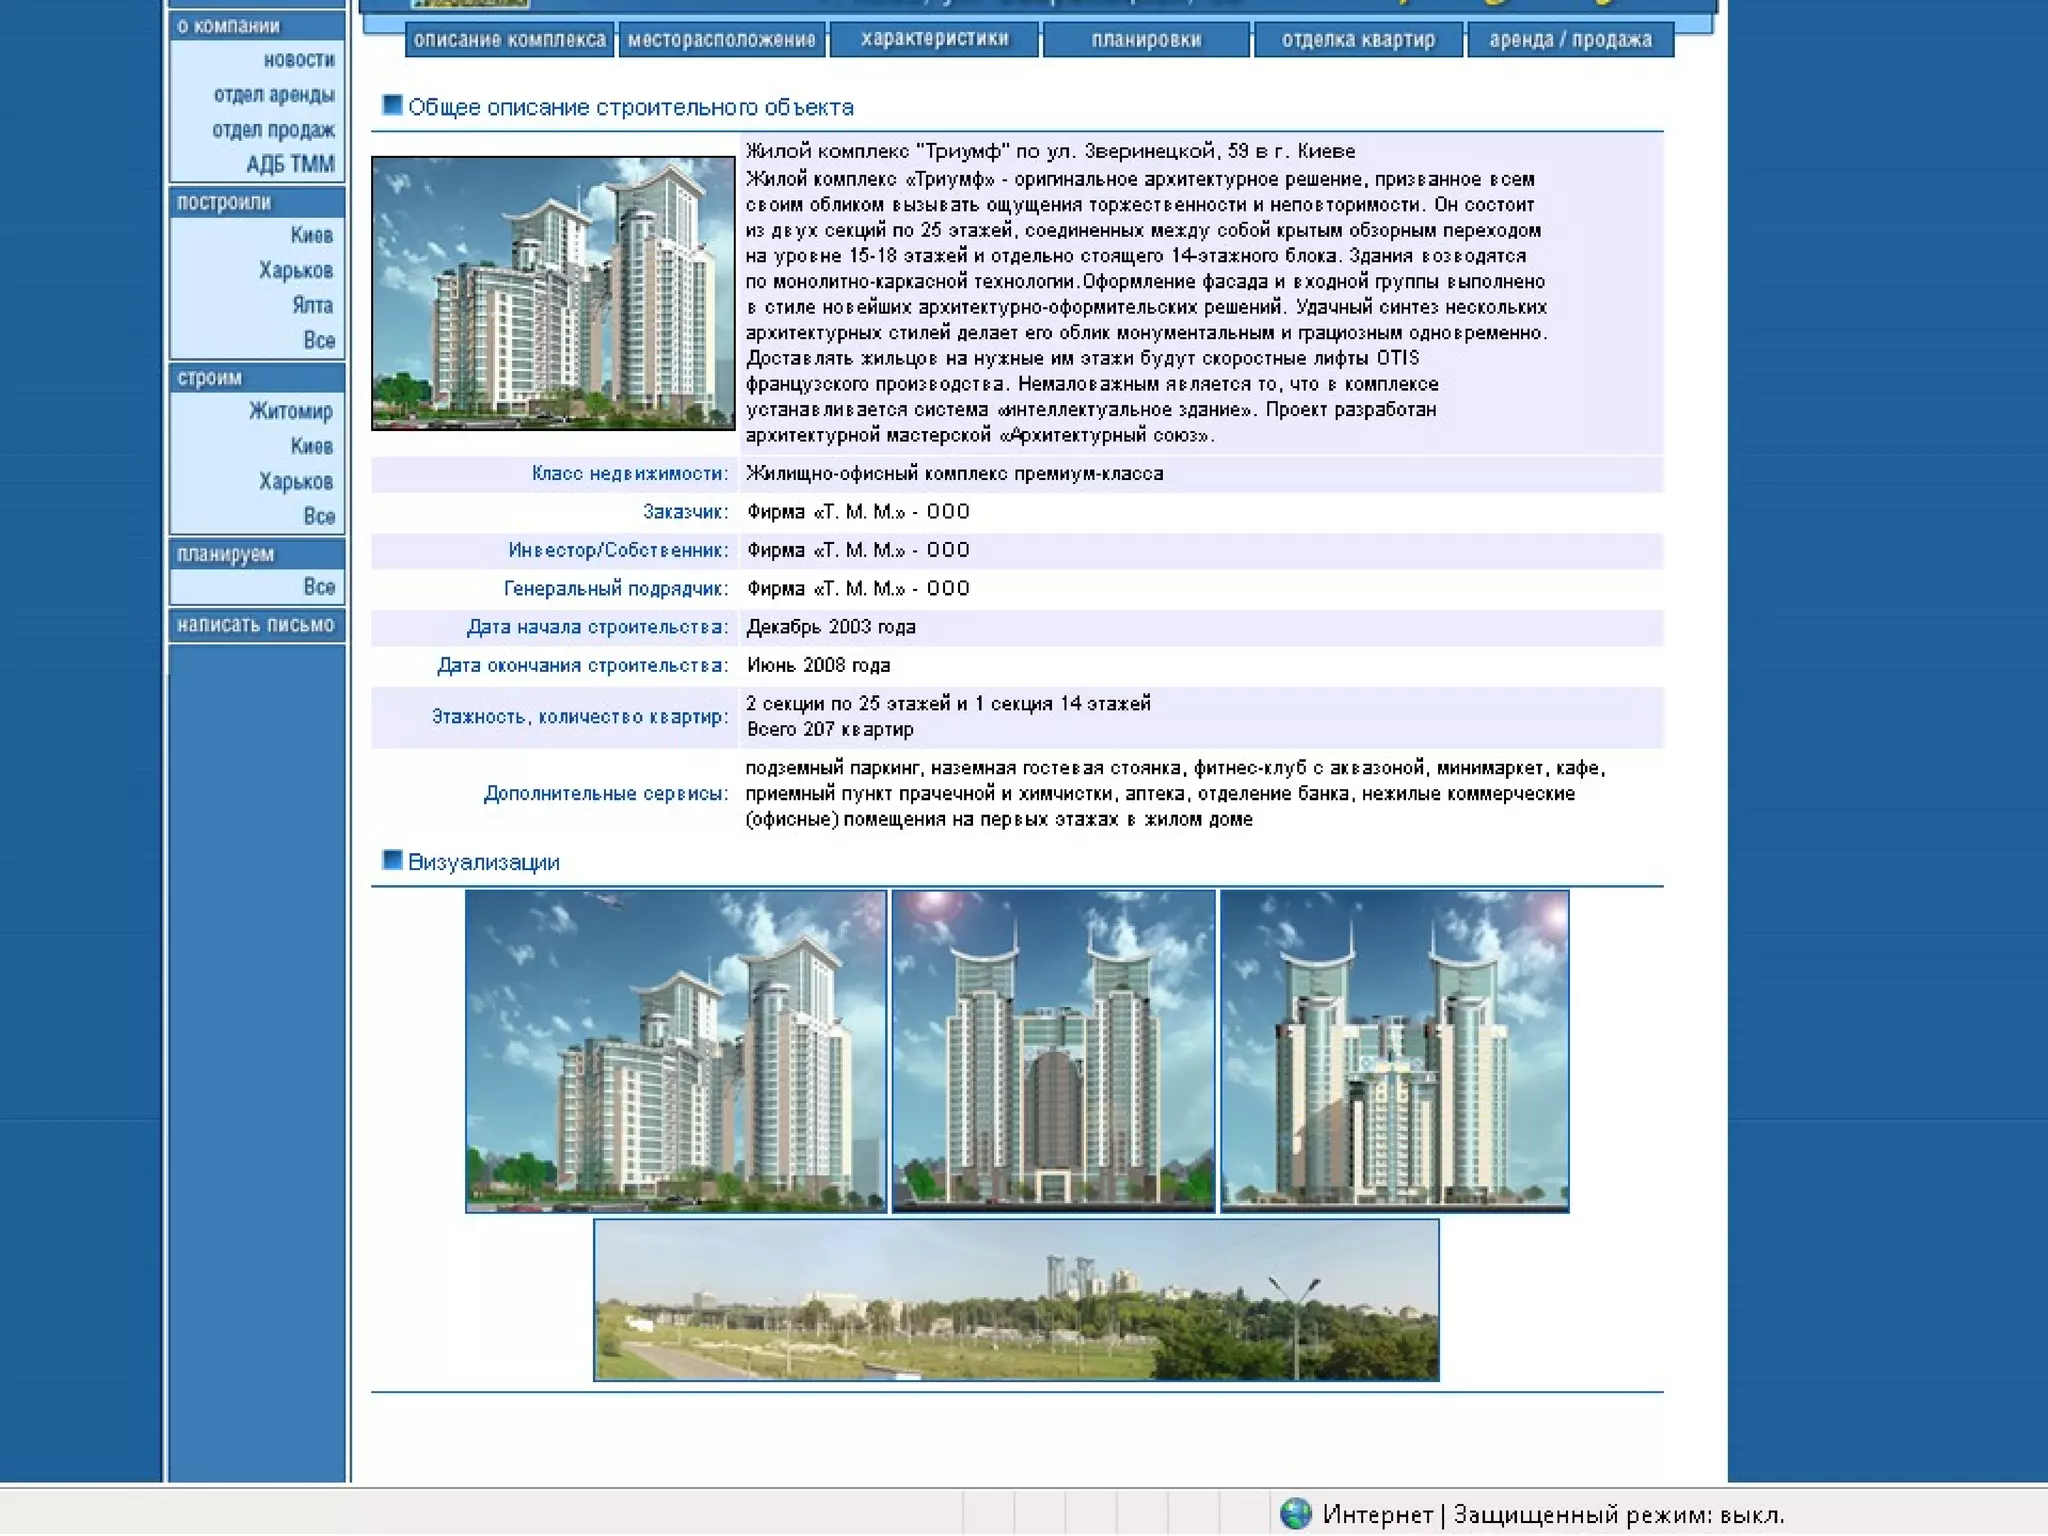Open the panoramic landscape photo
The height and width of the screenshot is (1536, 2048).
[1016, 1300]
